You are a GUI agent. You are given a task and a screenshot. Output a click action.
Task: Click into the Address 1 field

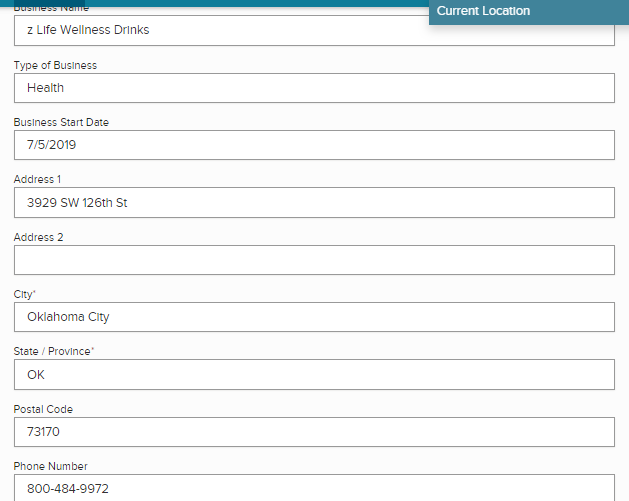click(314, 203)
